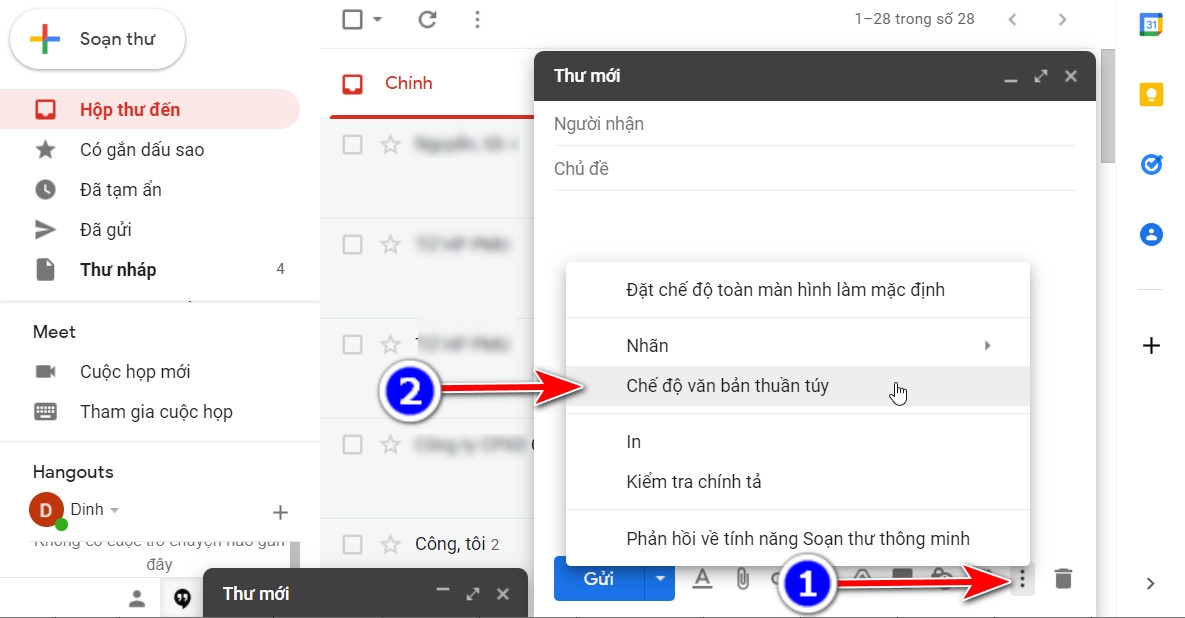The image size is (1185, 618).
Task: Click the video camera icon for new meeting
Action: 45,372
